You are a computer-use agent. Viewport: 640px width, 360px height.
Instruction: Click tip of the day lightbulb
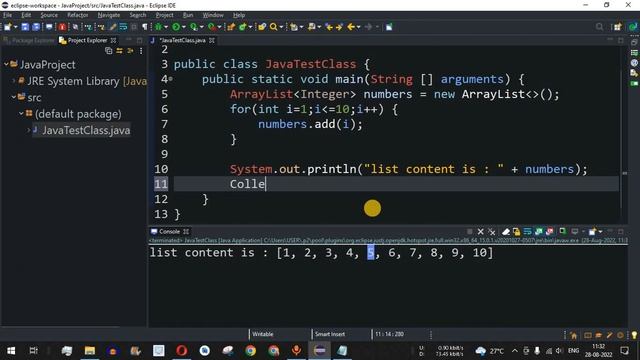pos(634,335)
